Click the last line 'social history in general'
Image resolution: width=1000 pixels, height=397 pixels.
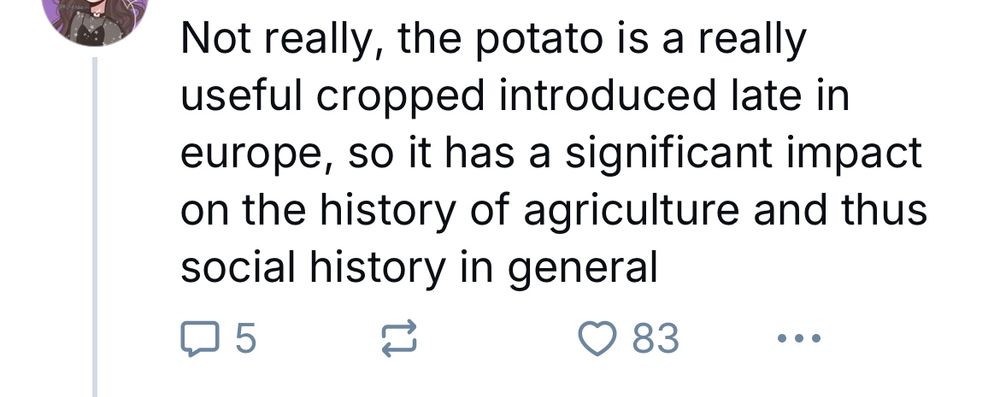pyautogui.click(x=418, y=269)
